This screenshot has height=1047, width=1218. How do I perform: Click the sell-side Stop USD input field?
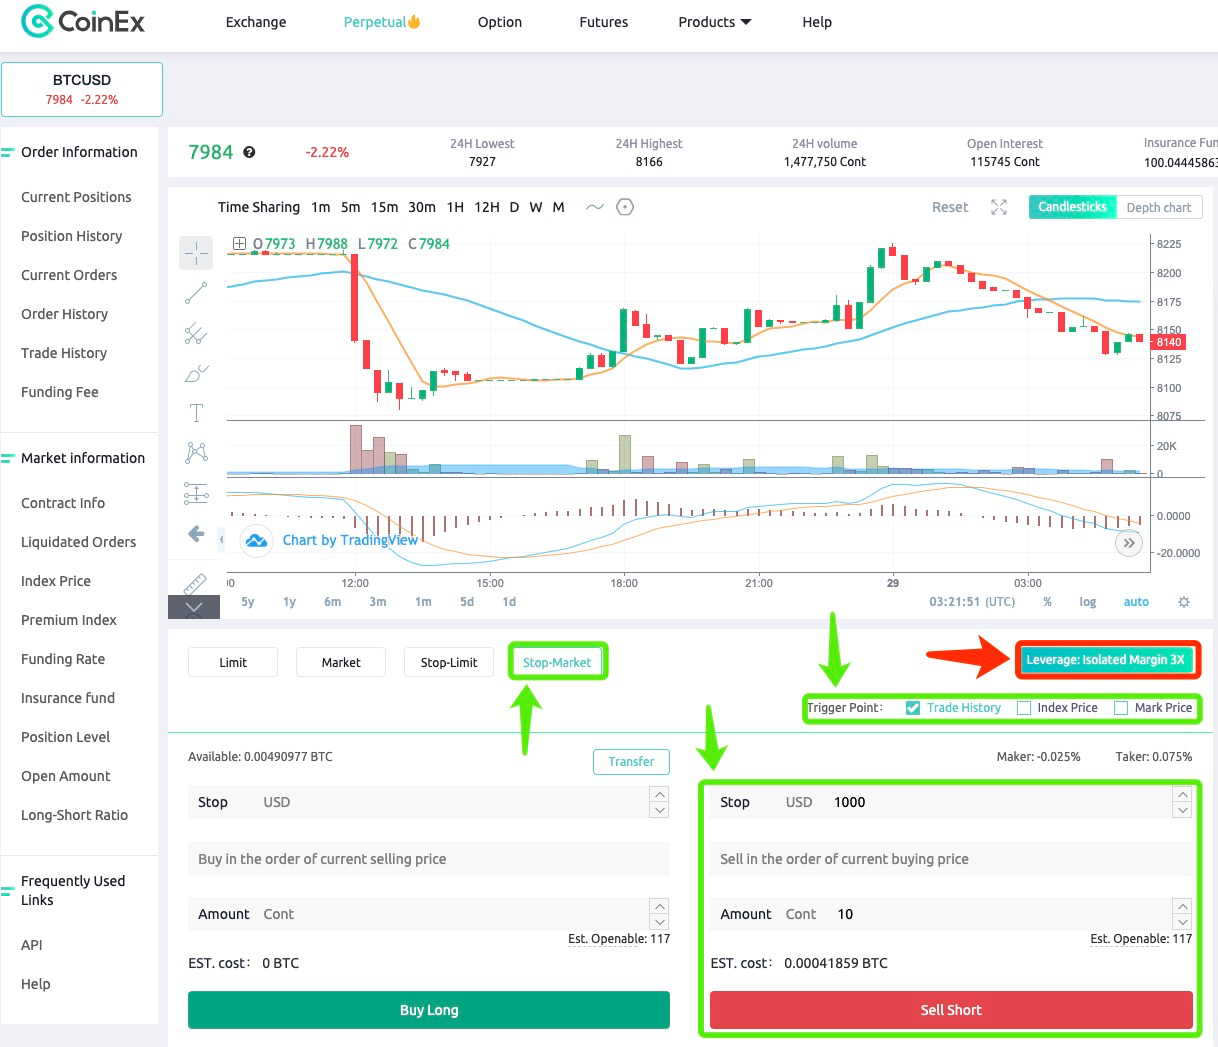[x=951, y=802]
